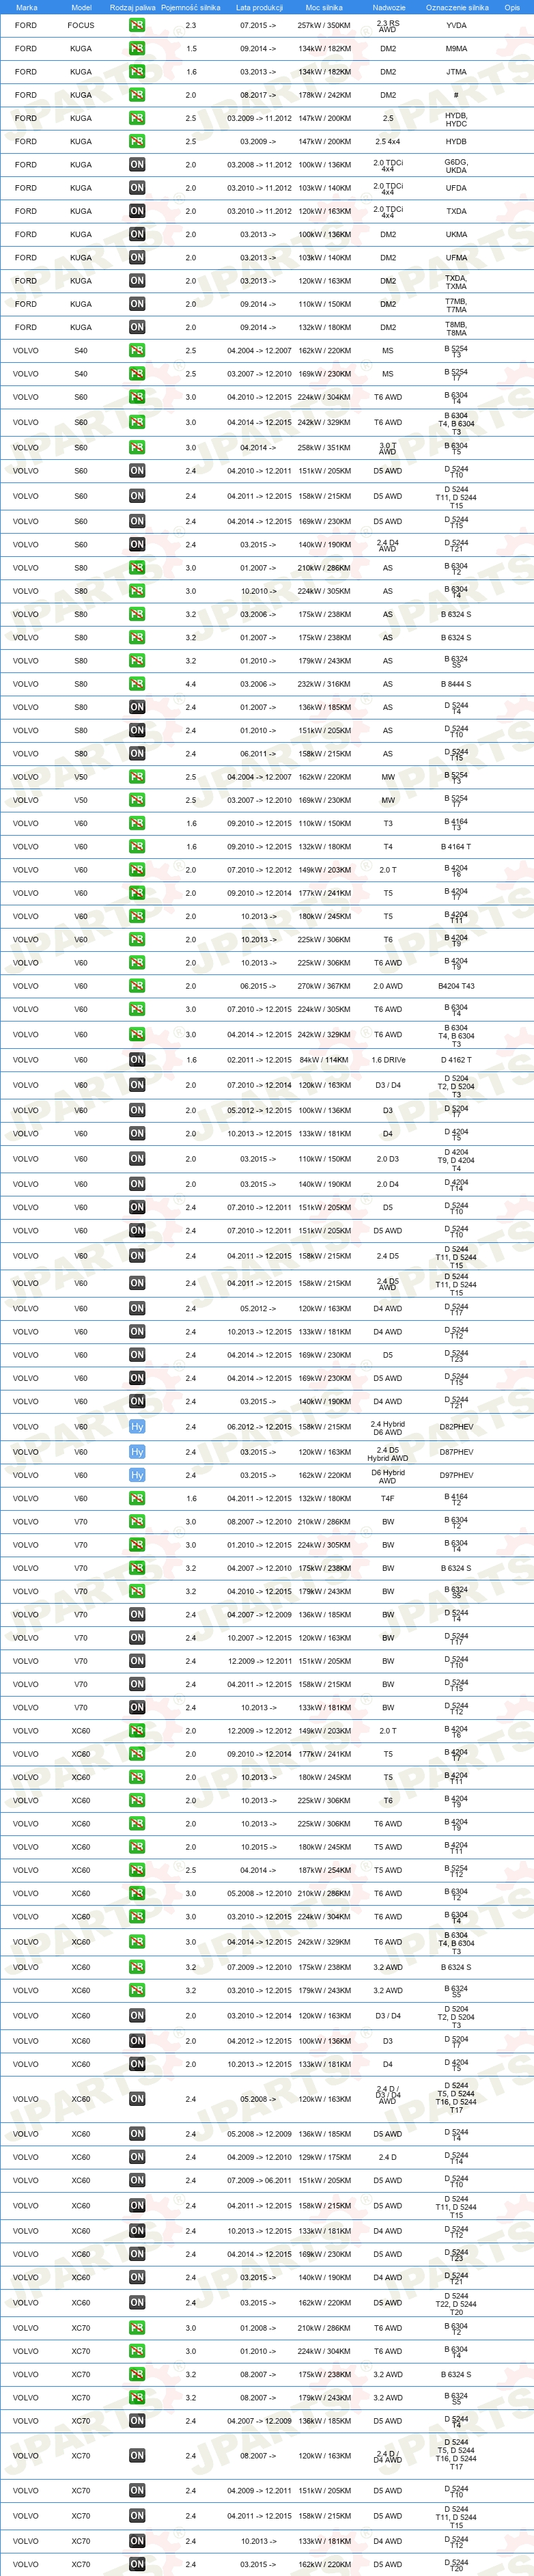Image resolution: width=534 pixels, height=2576 pixels.
Task: Click diesel ON icon in T7MB, T7MA row
Action: (x=137, y=304)
